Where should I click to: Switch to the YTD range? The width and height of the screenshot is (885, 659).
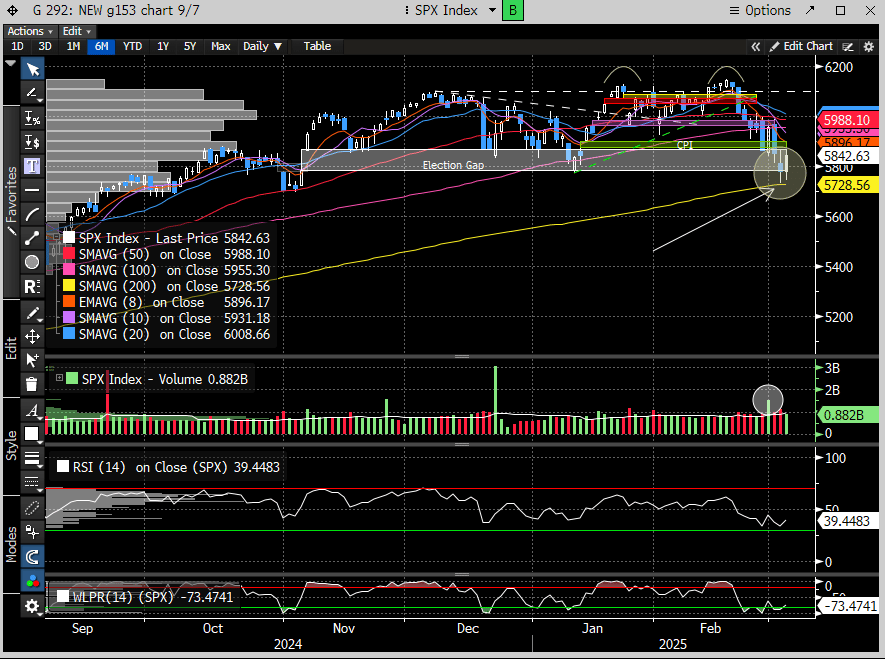click(133, 46)
